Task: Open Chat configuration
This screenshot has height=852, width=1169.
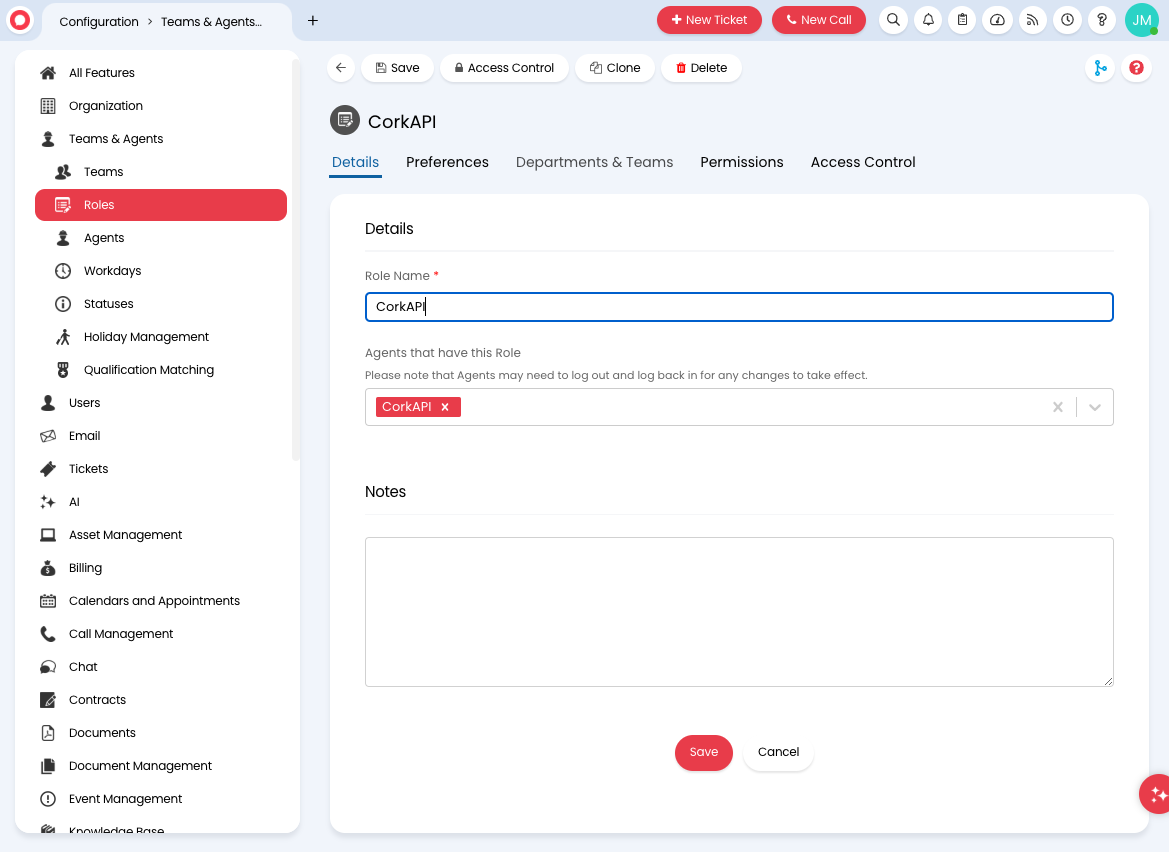Action: click(x=161, y=667)
